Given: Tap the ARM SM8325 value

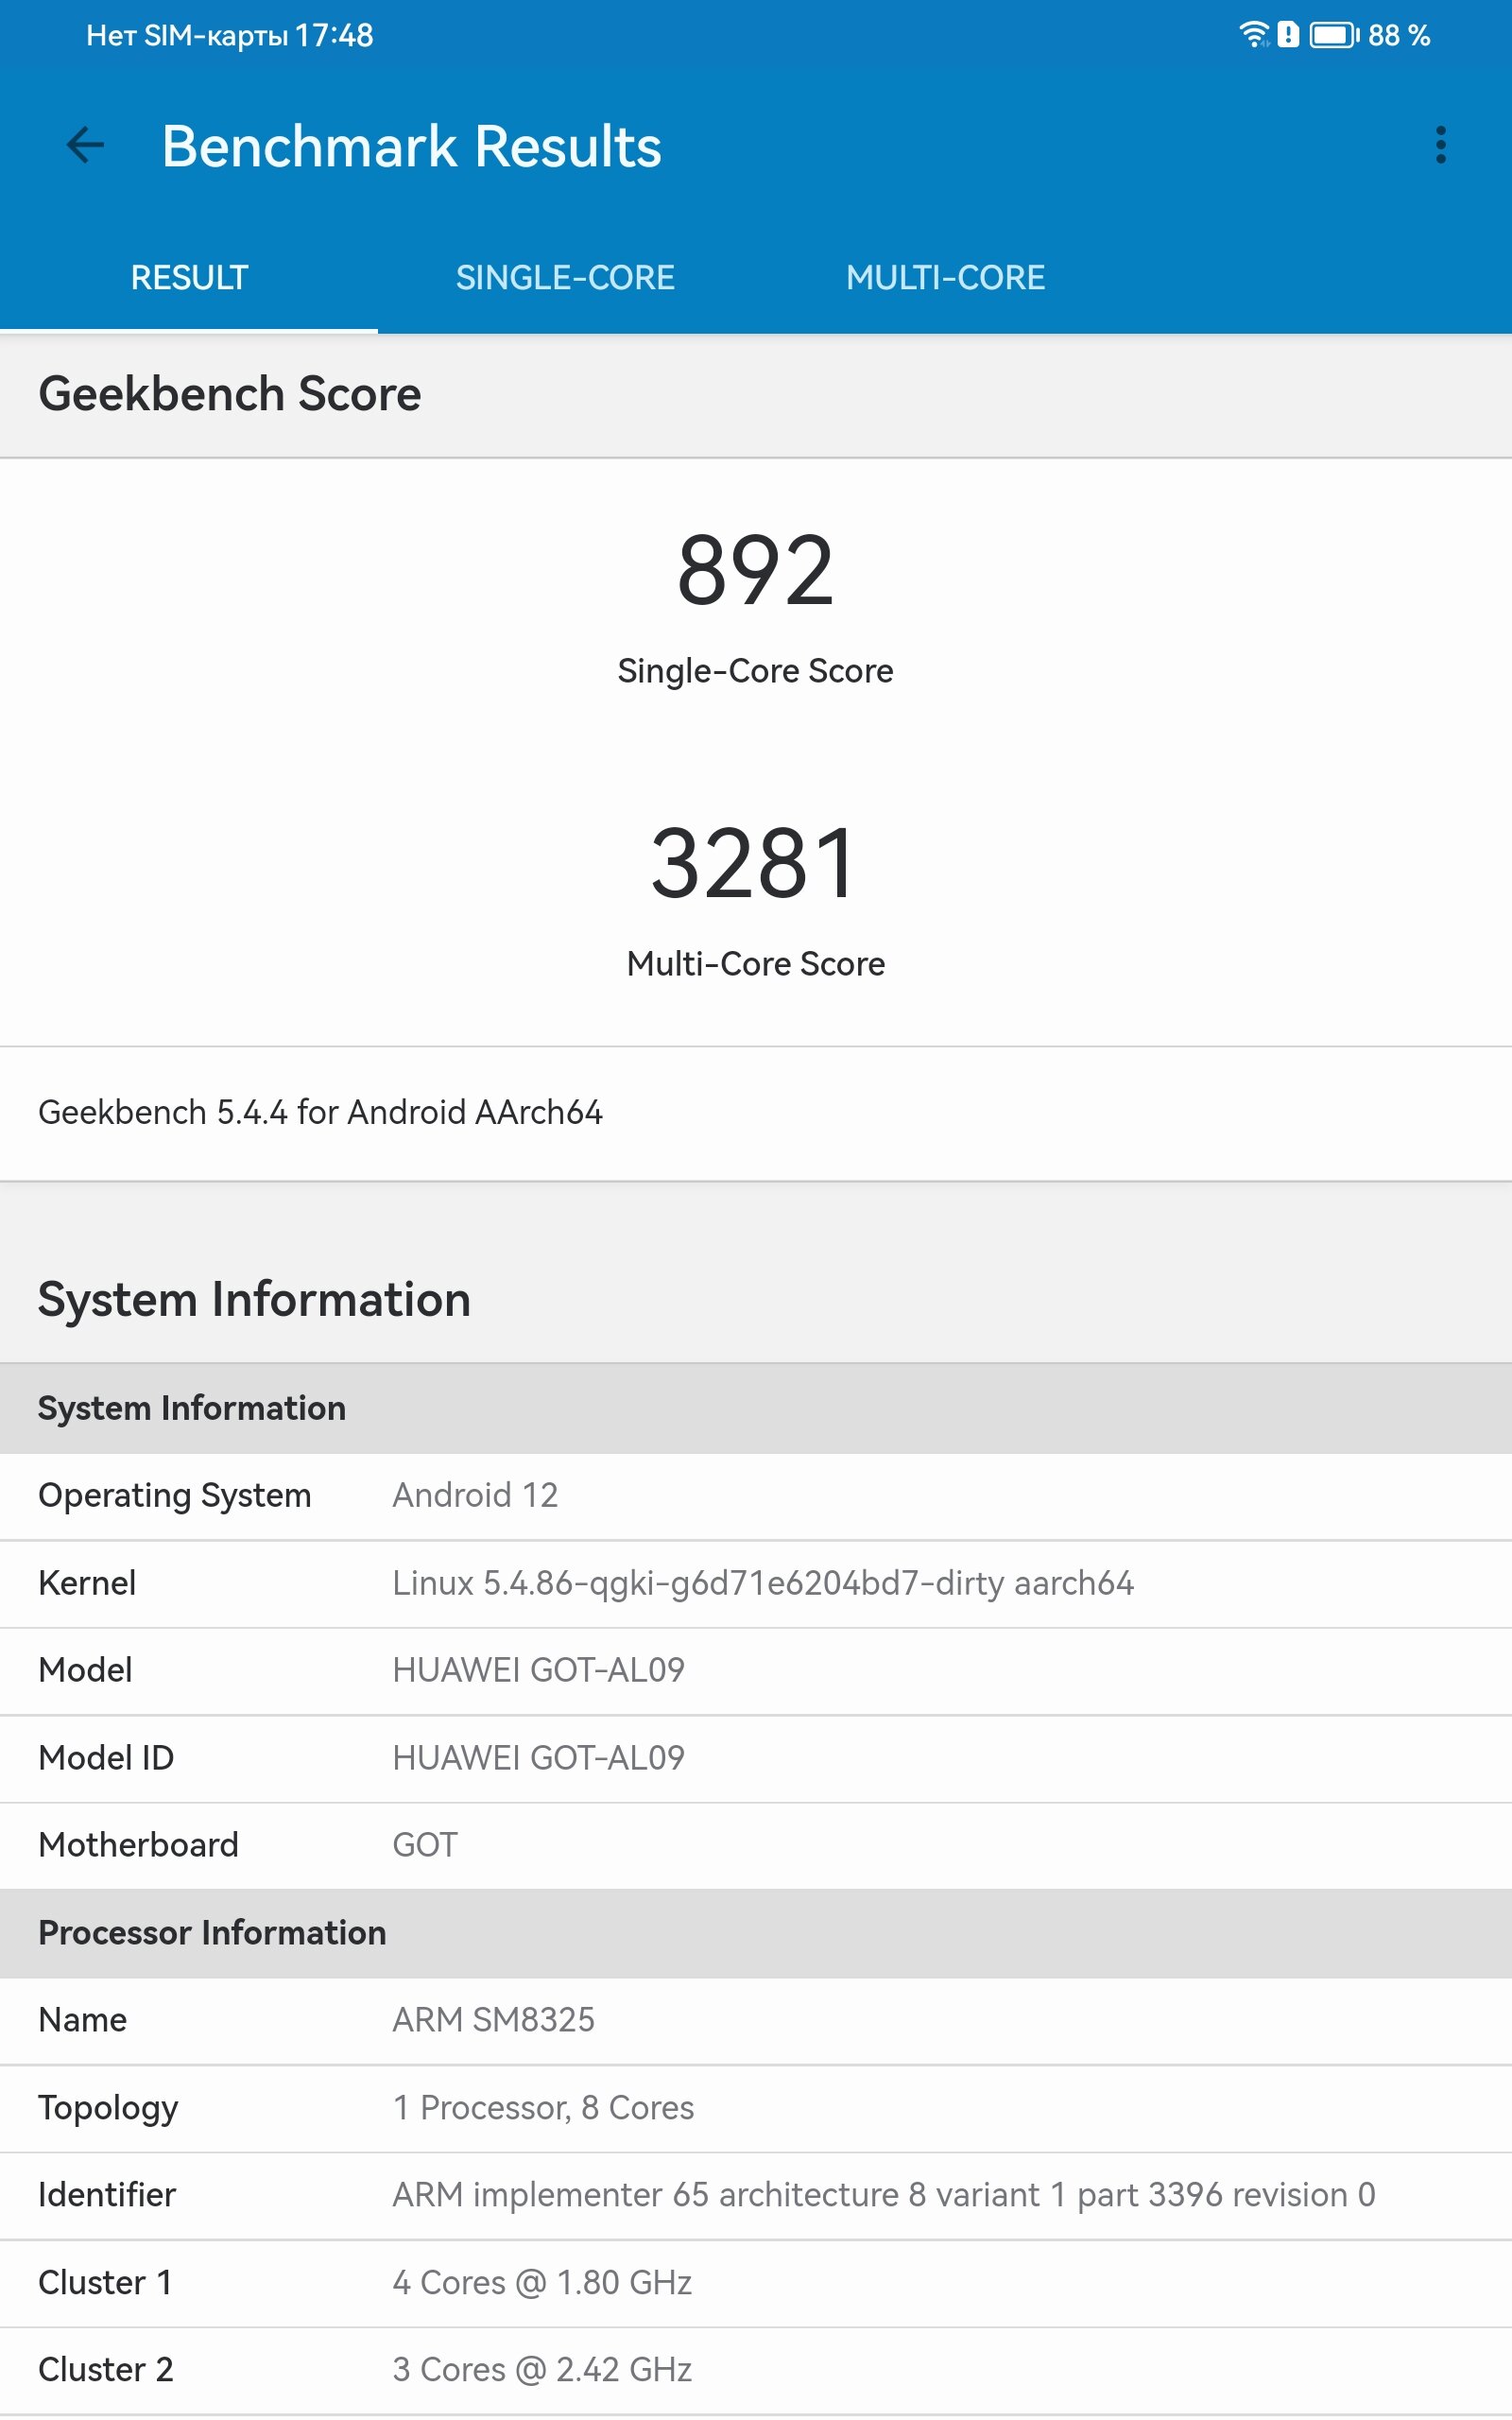Looking at the screenshot, I should [x=493, y=2020].
